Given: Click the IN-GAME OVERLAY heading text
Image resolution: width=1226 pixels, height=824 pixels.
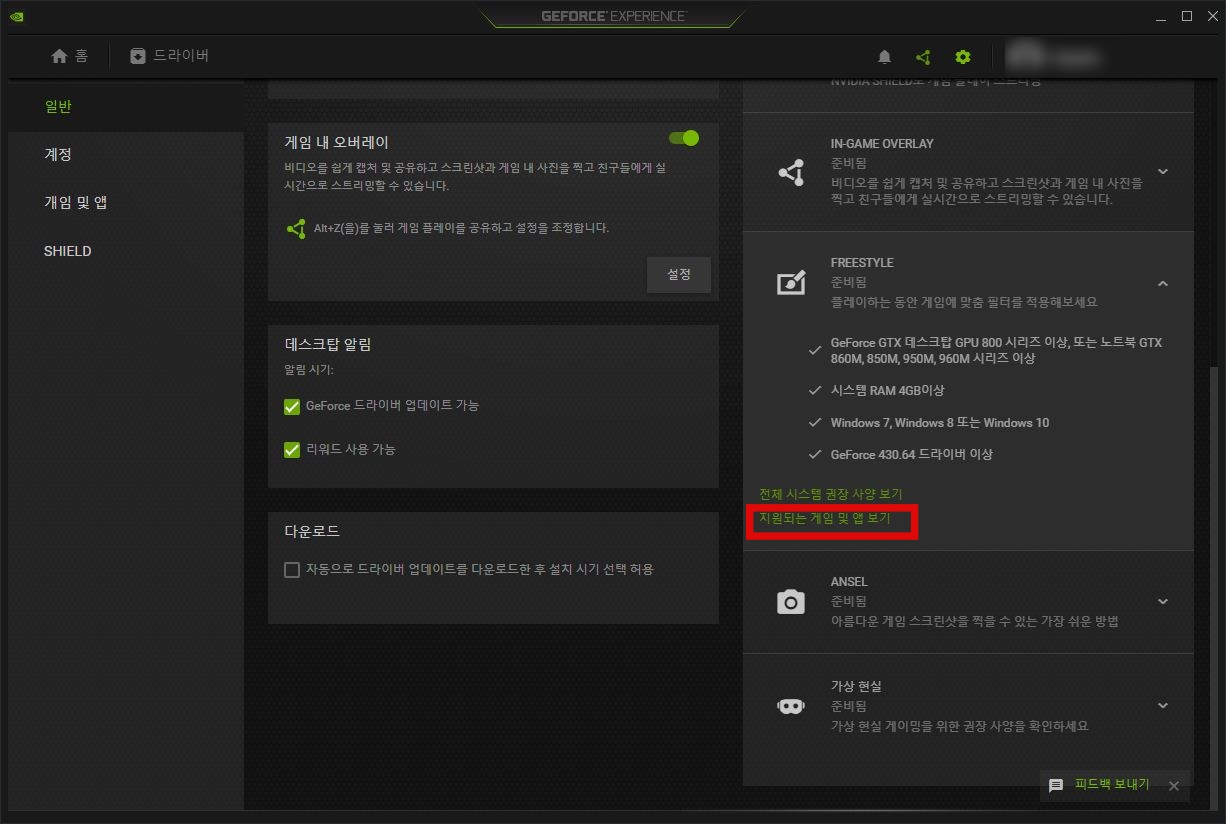Looking at the screenshot, I should [x=882, y=144].
